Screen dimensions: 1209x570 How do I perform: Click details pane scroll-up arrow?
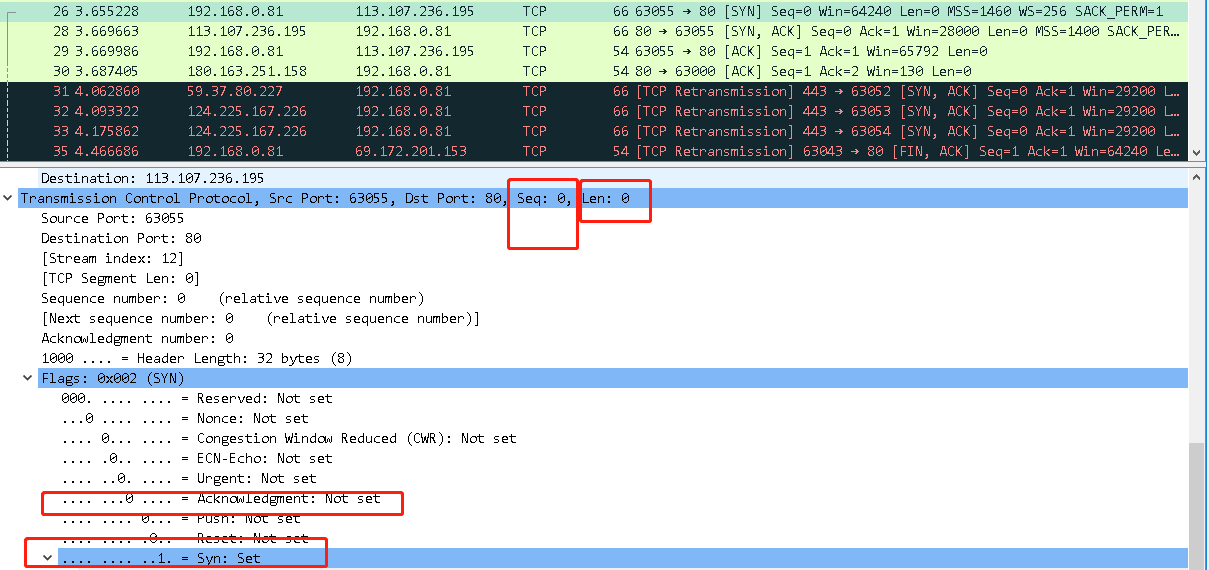pos(1198,177)
